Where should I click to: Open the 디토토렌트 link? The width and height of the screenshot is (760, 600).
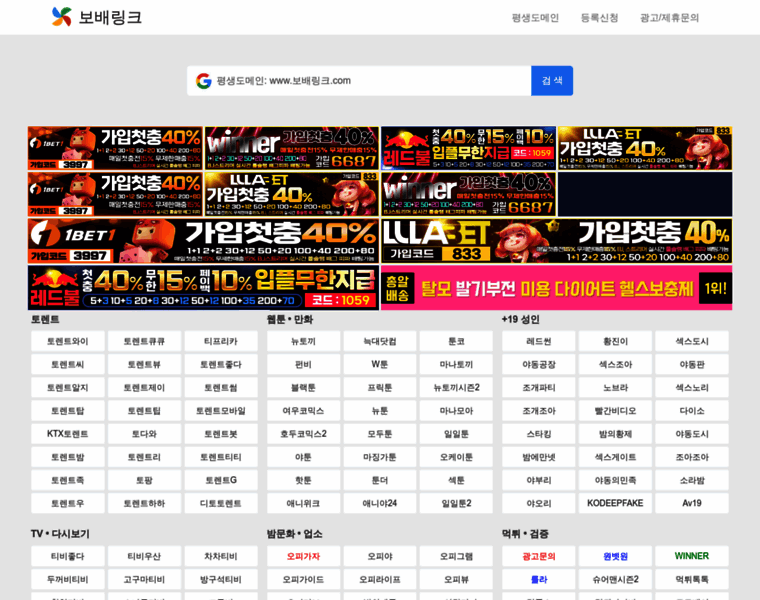coord(221,503)
